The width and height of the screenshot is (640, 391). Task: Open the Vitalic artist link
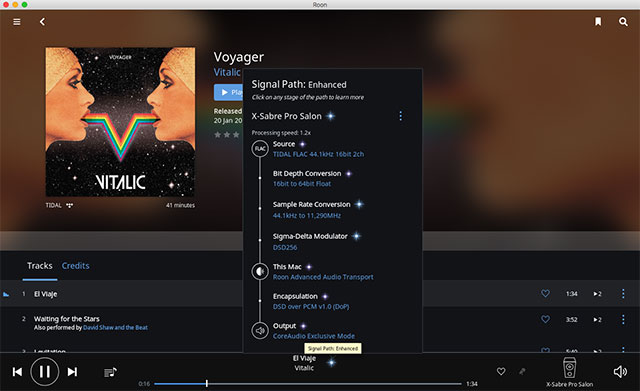click(227, 72)
